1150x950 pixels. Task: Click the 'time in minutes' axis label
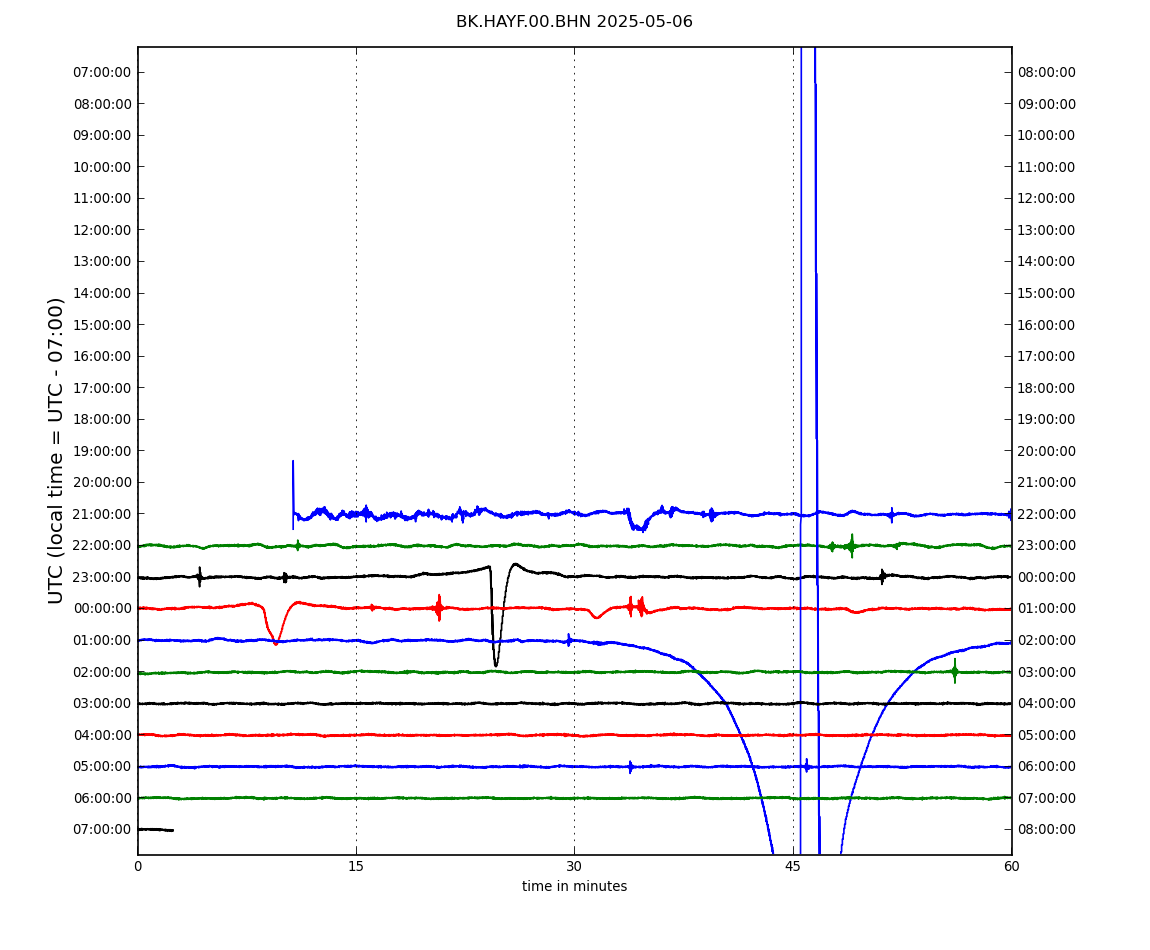(x=574, y=886)
